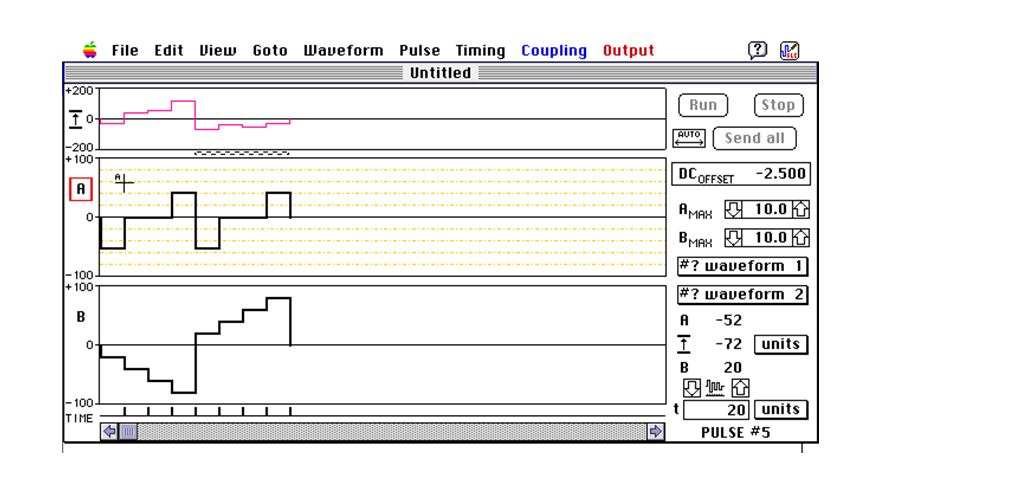Screen dimensions: 1024x497
Task: Click scrollbar left arrow
Action: pyautogui.click(x=109, y=431)
